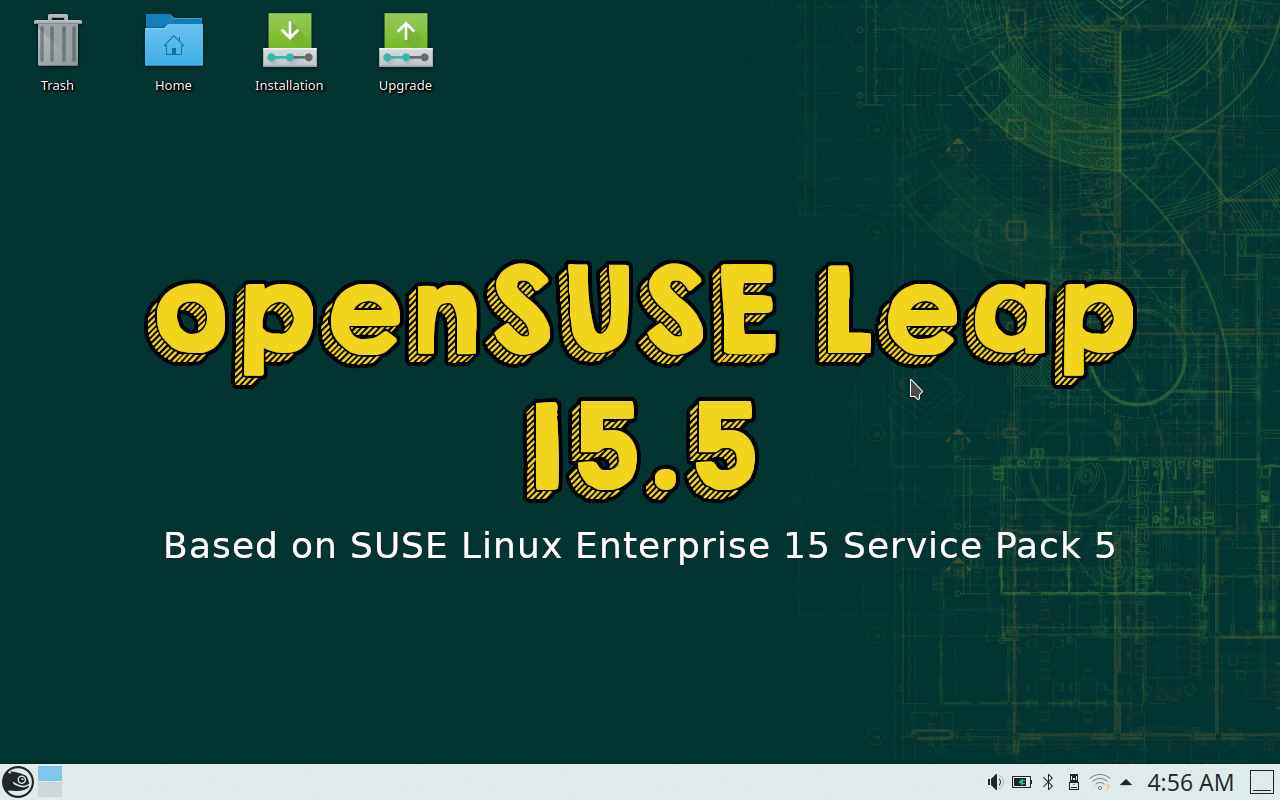Open the removable device notifier tray icon
This screenshot has height=800, width=1280.
click(x=1074, y=782)
